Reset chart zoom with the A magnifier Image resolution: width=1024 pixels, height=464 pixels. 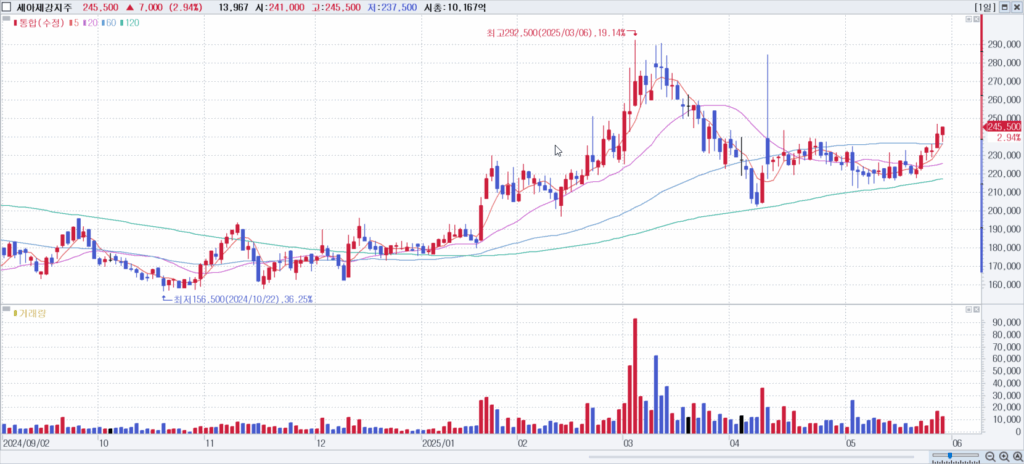[1017, 456]
